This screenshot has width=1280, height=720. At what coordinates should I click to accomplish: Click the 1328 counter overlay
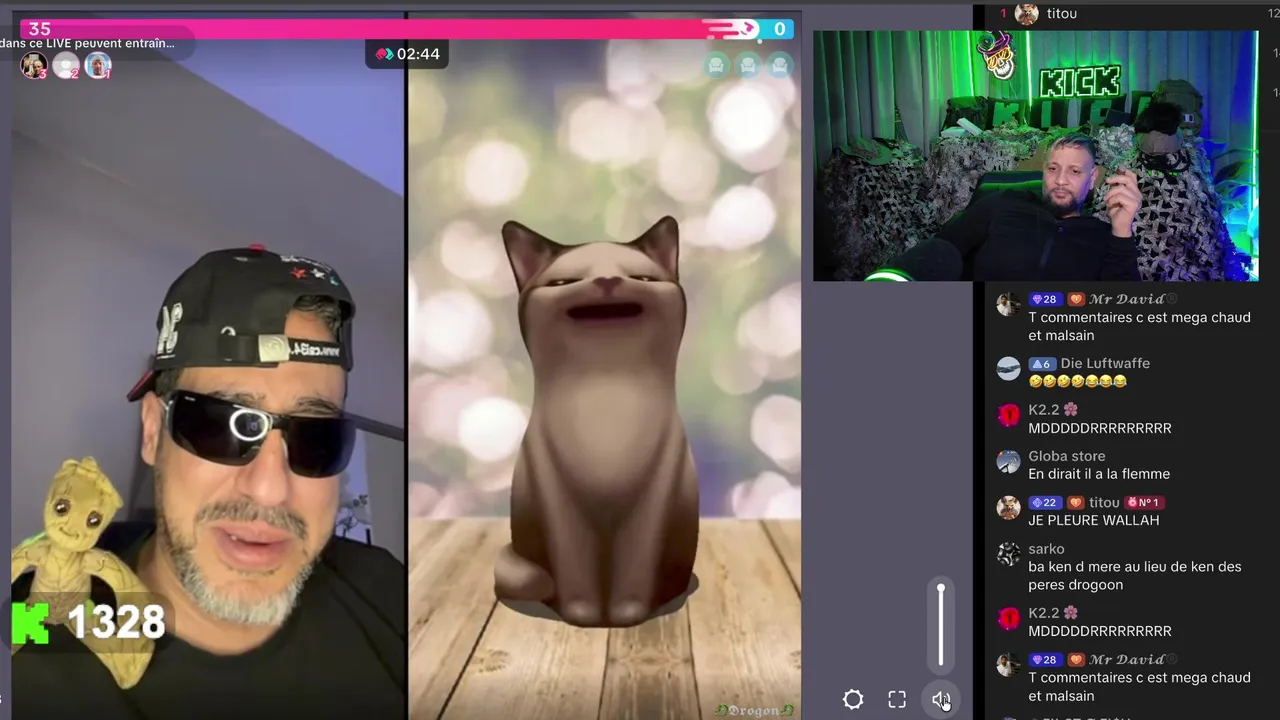(116, 622)
